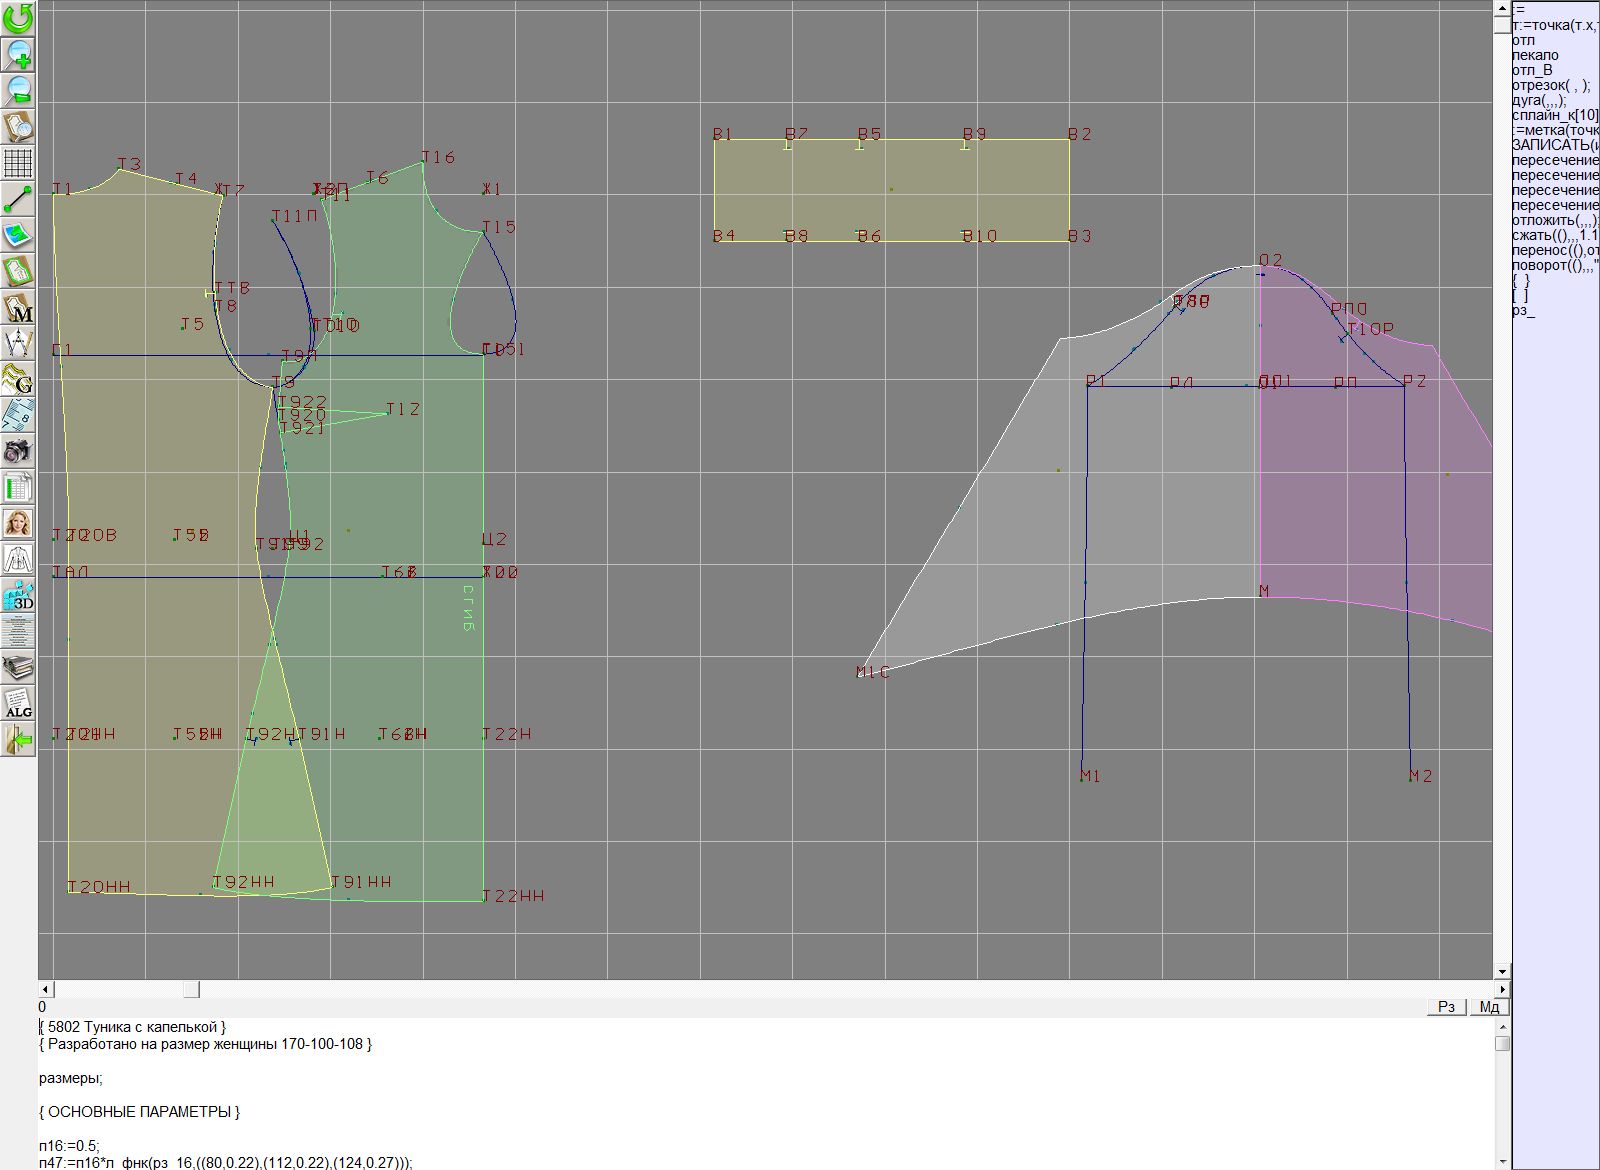Open the green spreadsheet table icon
This screenshot has height=1170, width=1600.
[x=18, y=487]
